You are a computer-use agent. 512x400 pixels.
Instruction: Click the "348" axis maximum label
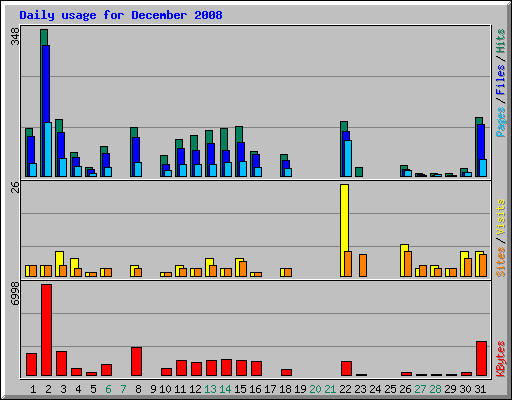(x=15, y=36)
